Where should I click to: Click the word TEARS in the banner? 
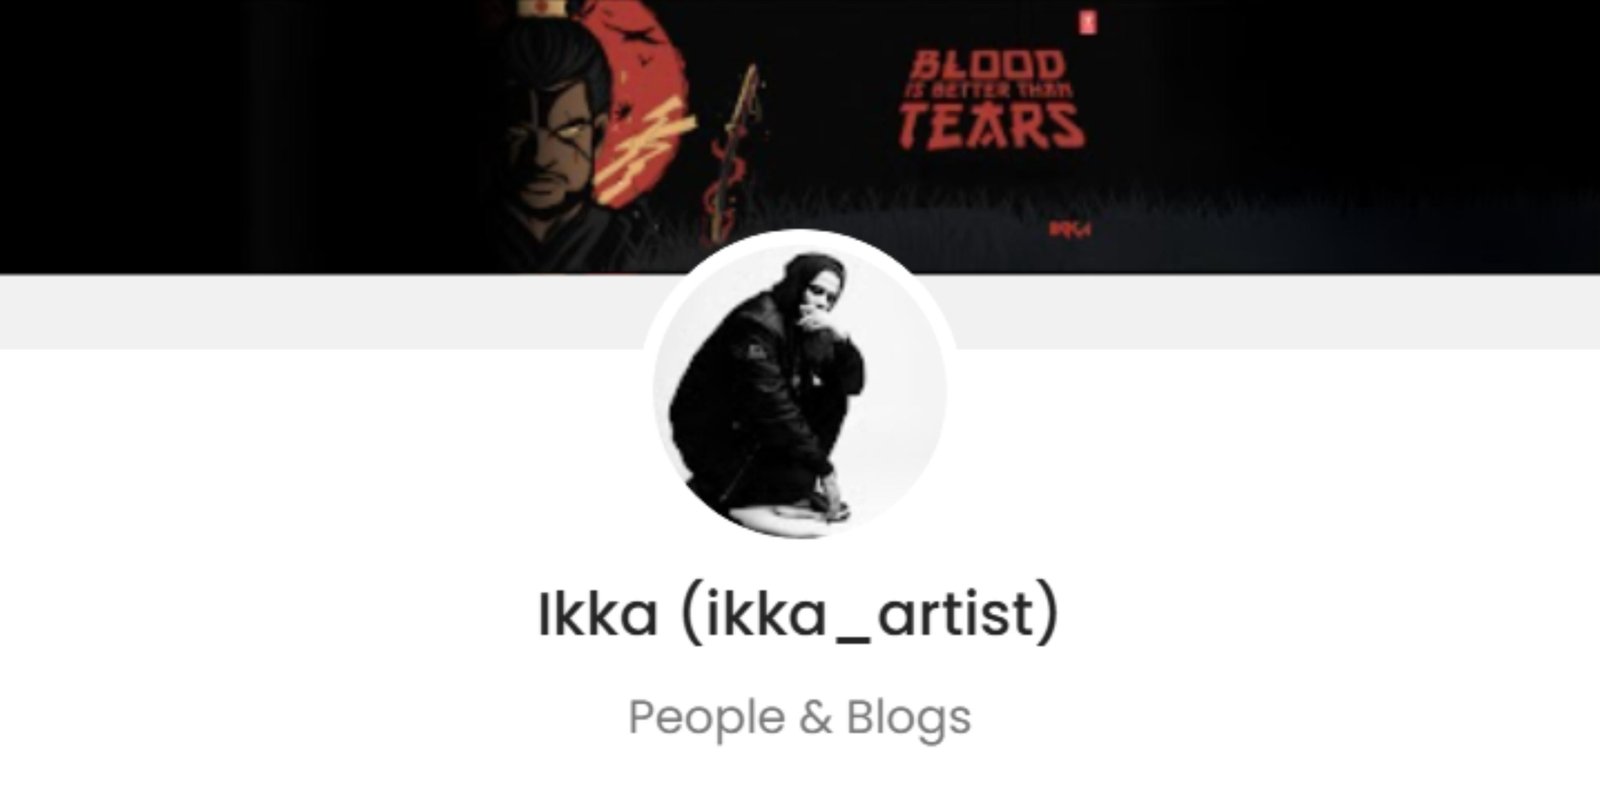(990, 125)
